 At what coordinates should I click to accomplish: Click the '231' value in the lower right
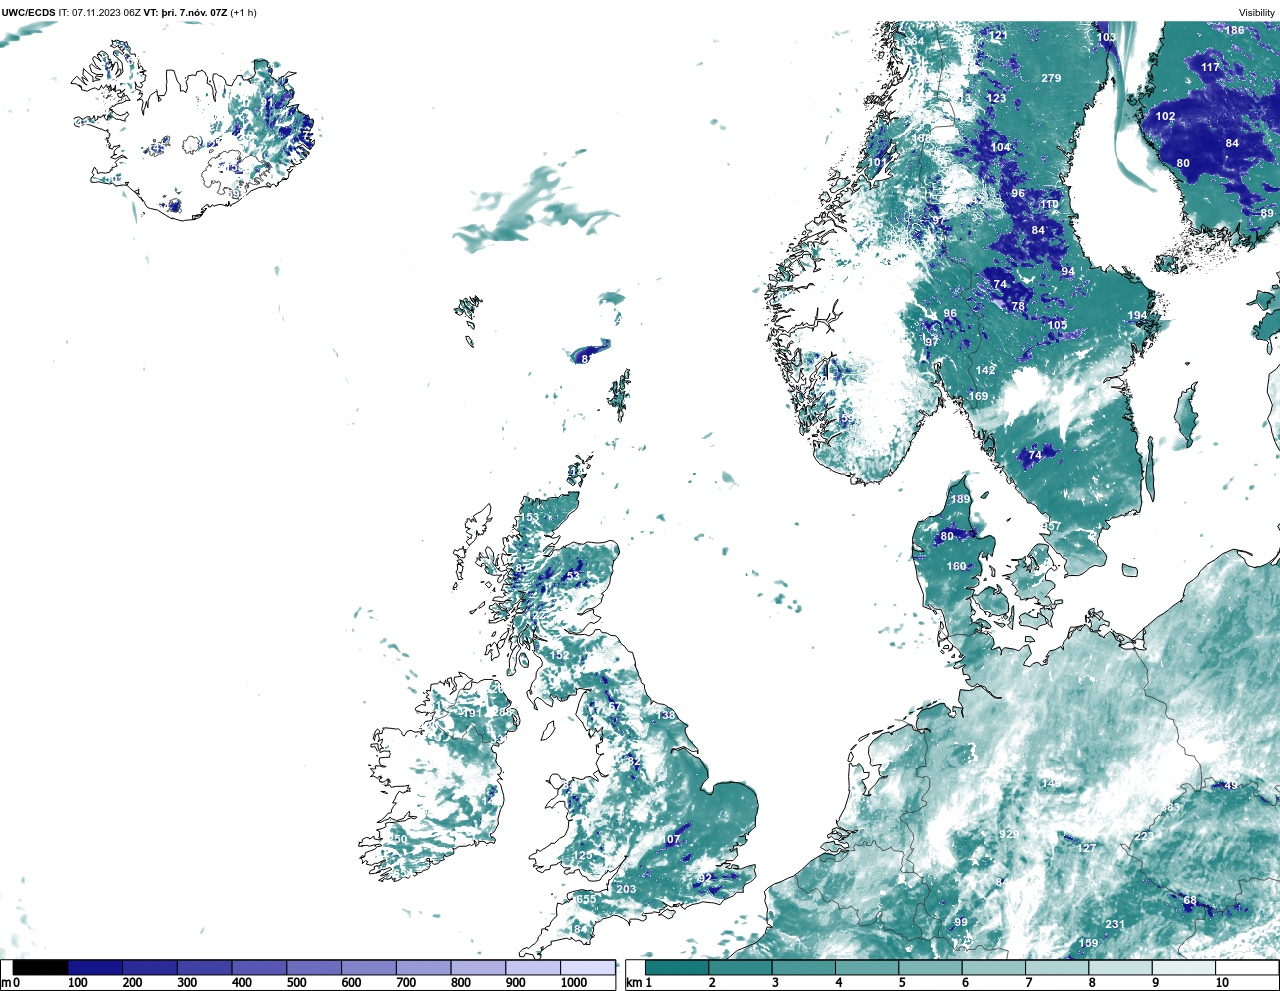(1115, 925)
